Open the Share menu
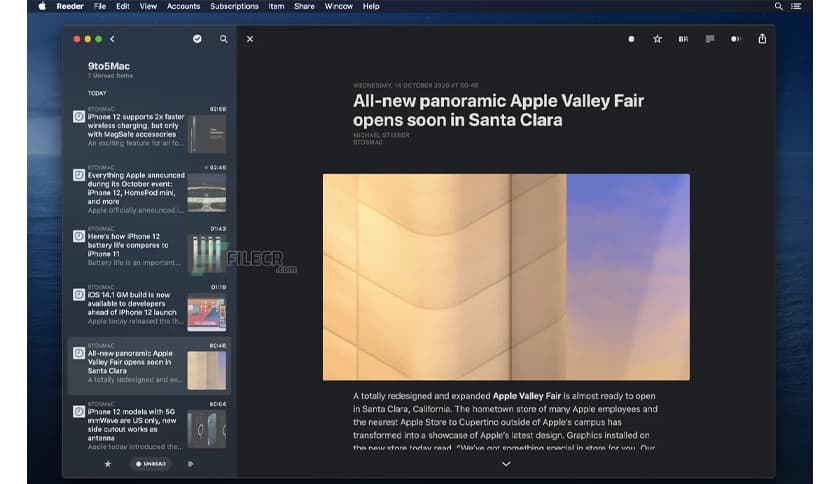This screenshot has height=484, width=836. click(x=304, y=6)
